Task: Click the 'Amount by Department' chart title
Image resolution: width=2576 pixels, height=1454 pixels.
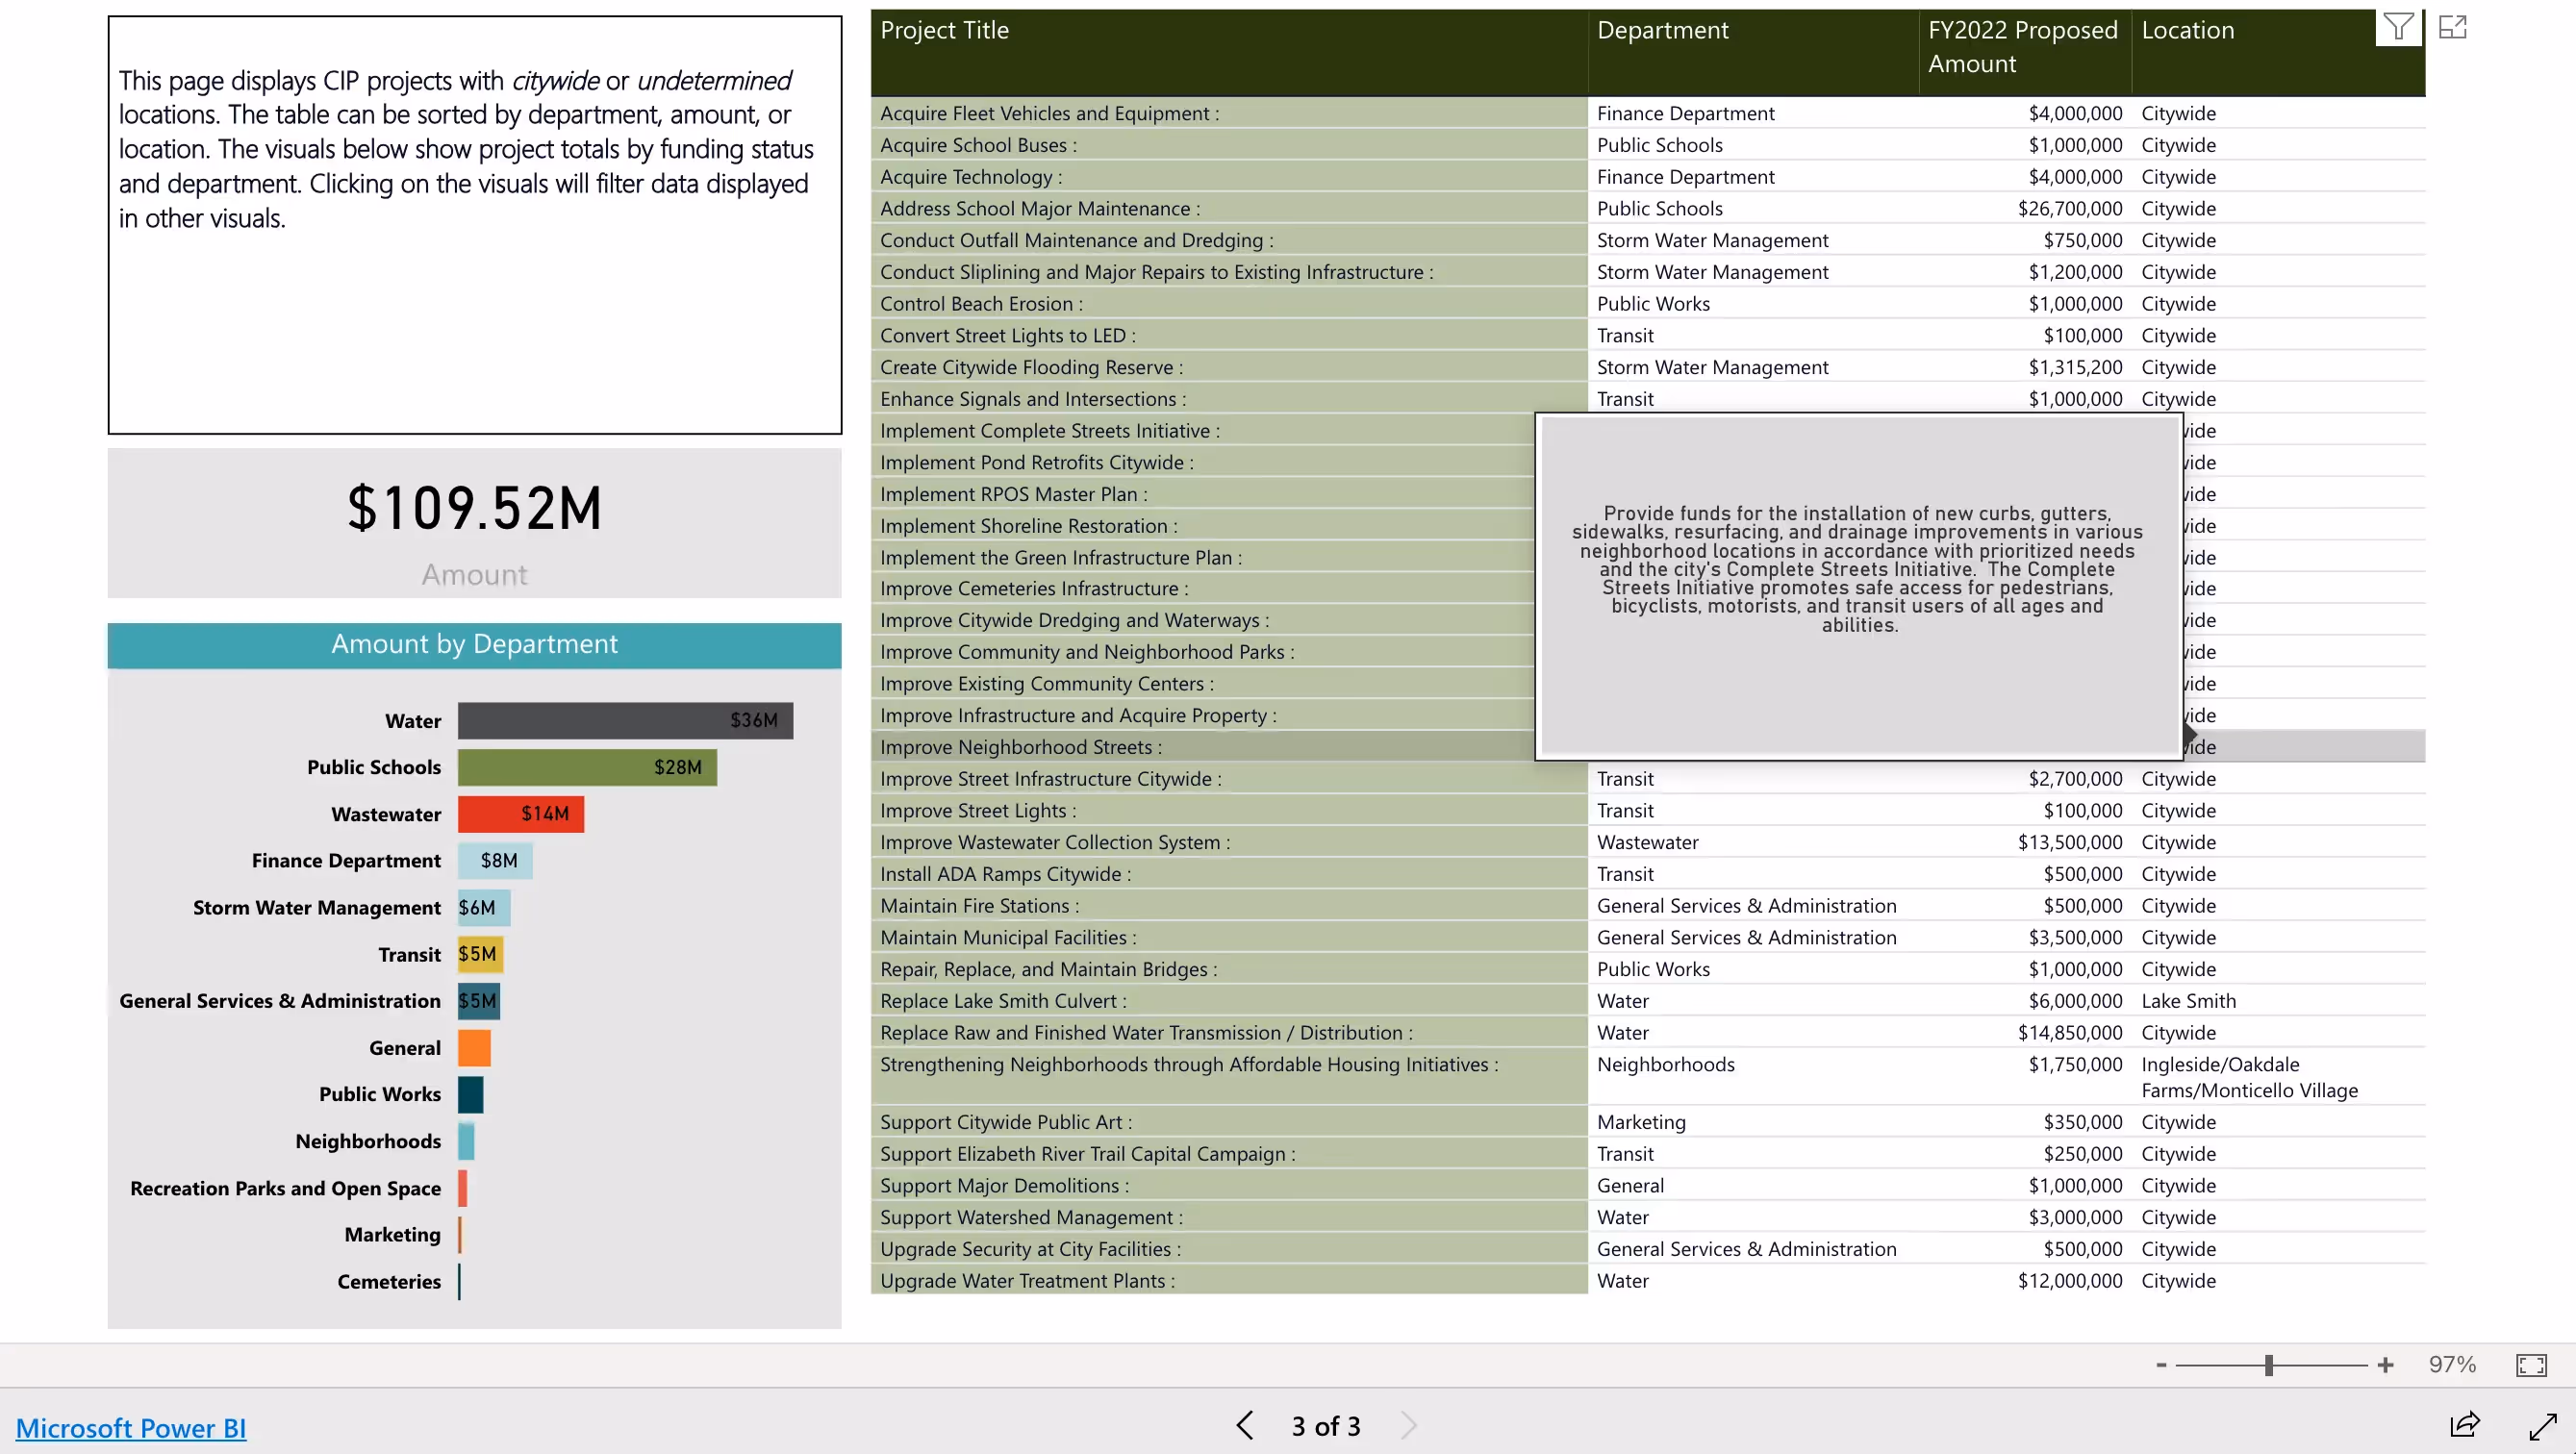Action: (474, 644)
